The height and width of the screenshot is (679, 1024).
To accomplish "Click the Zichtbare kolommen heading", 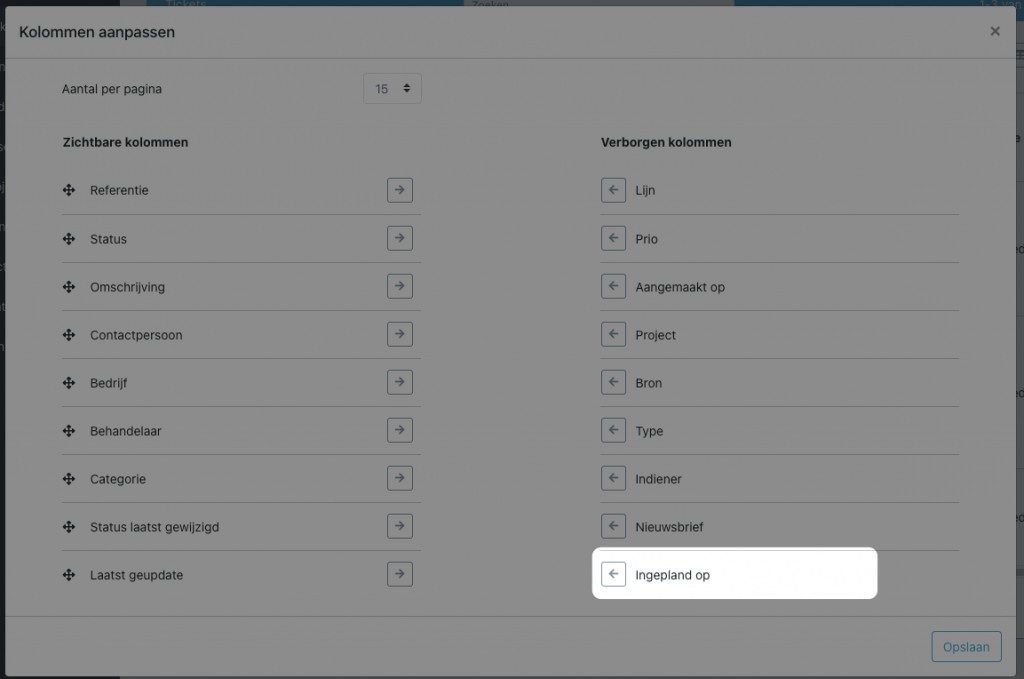I will [x=125, y=142].
